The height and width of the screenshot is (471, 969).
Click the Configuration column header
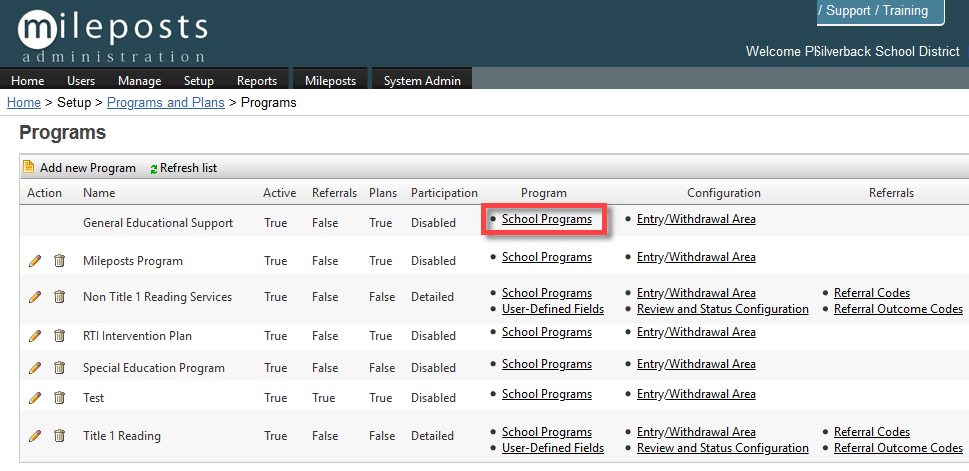click(724, 193)
